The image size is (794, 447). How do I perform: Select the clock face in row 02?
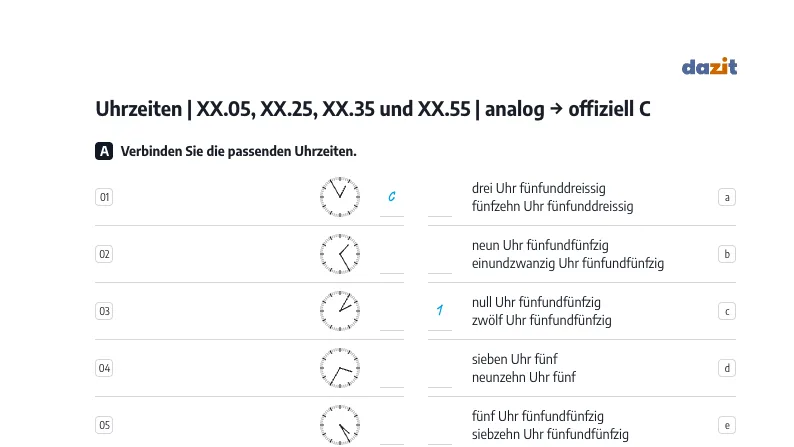(x=340, y=254)
